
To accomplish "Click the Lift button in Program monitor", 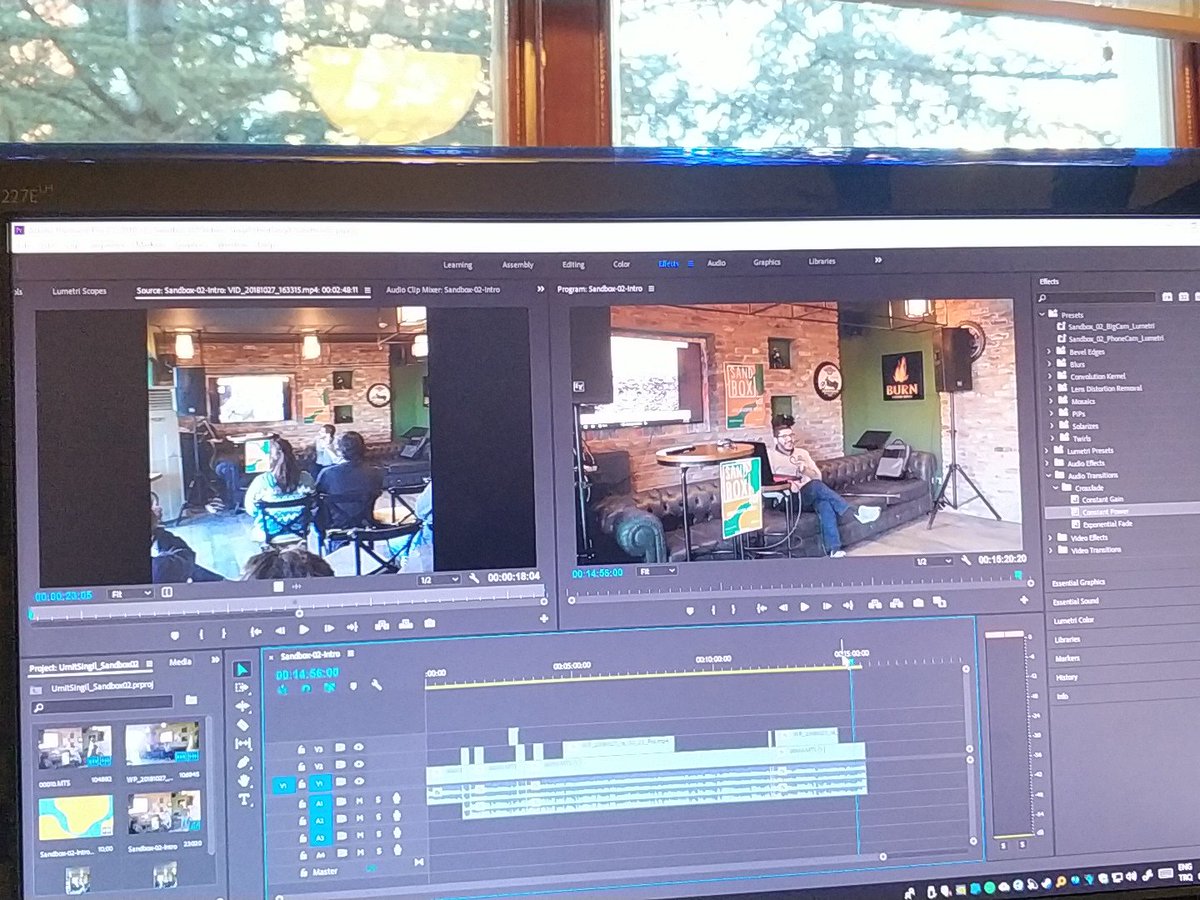I will 875,604.
